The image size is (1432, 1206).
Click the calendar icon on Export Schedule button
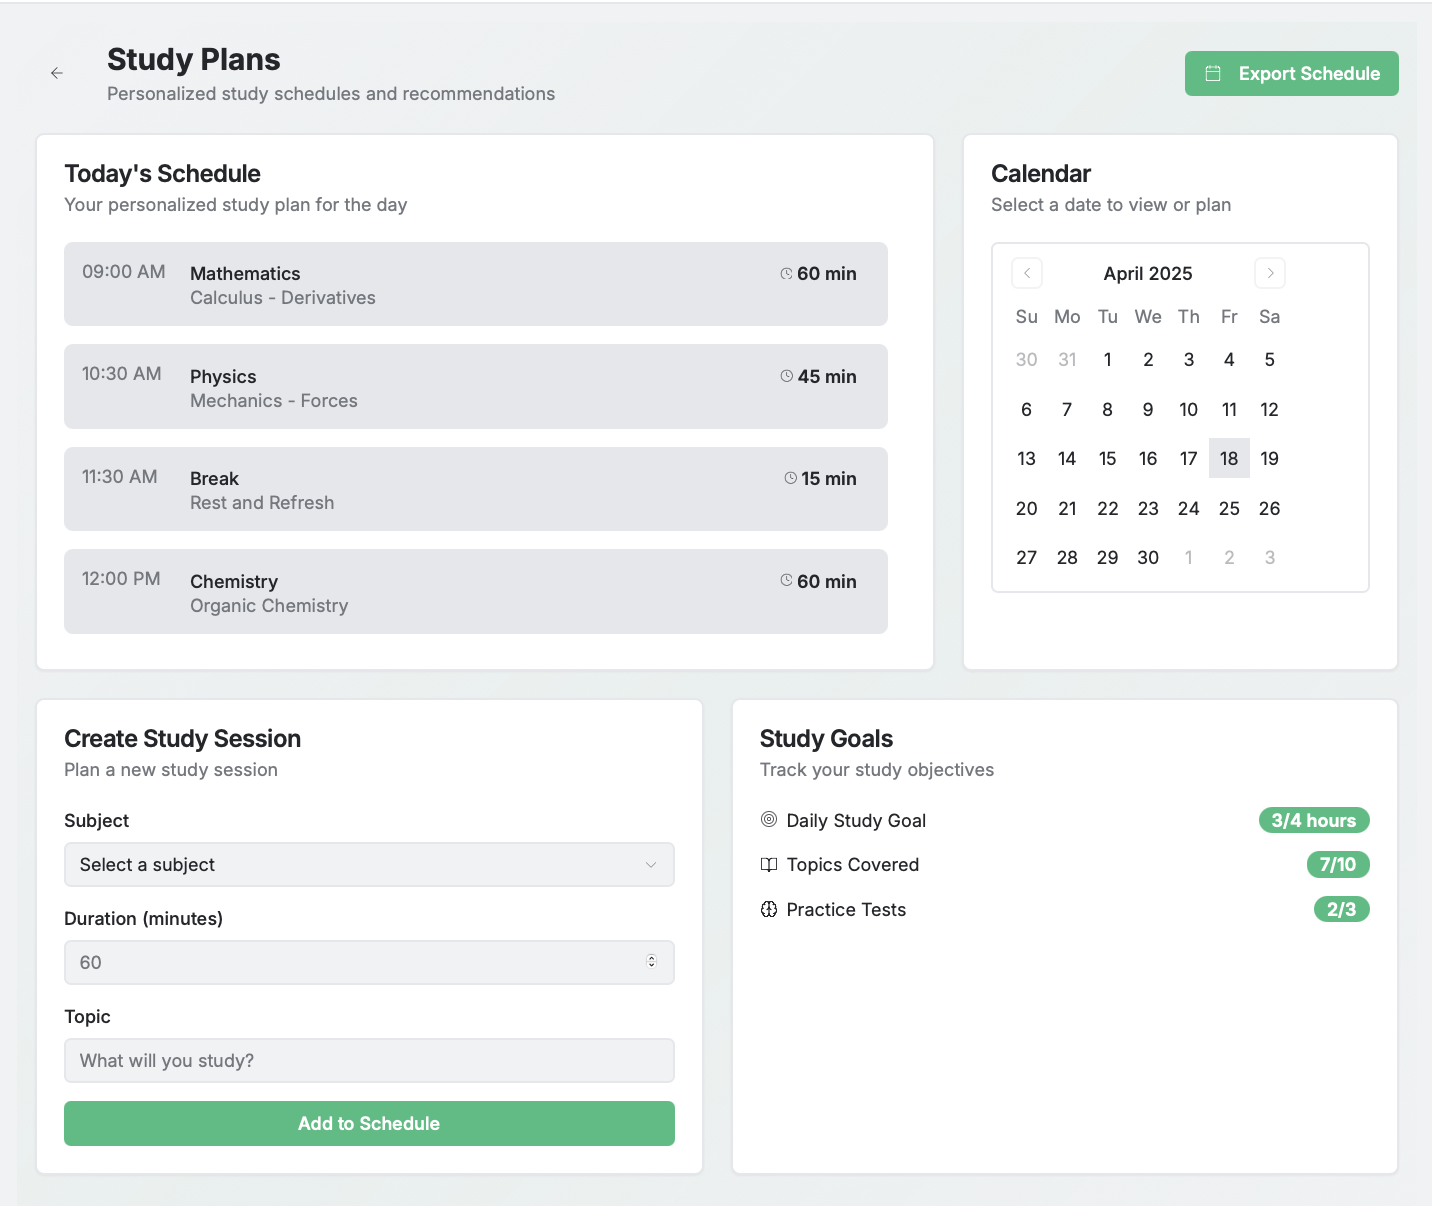click(1214, 73)
